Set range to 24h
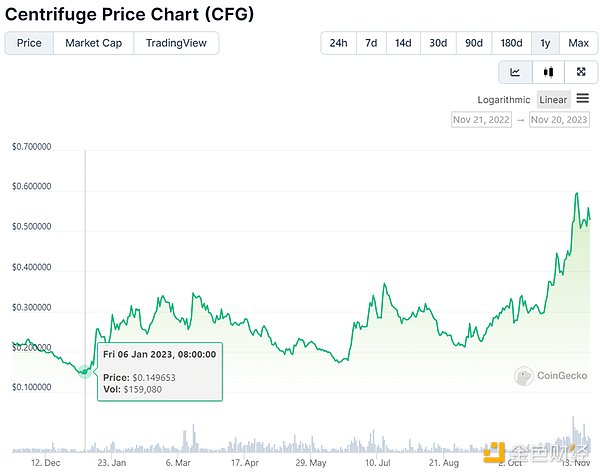This screenshot has height=474, width=600. [x=338, y=43]
